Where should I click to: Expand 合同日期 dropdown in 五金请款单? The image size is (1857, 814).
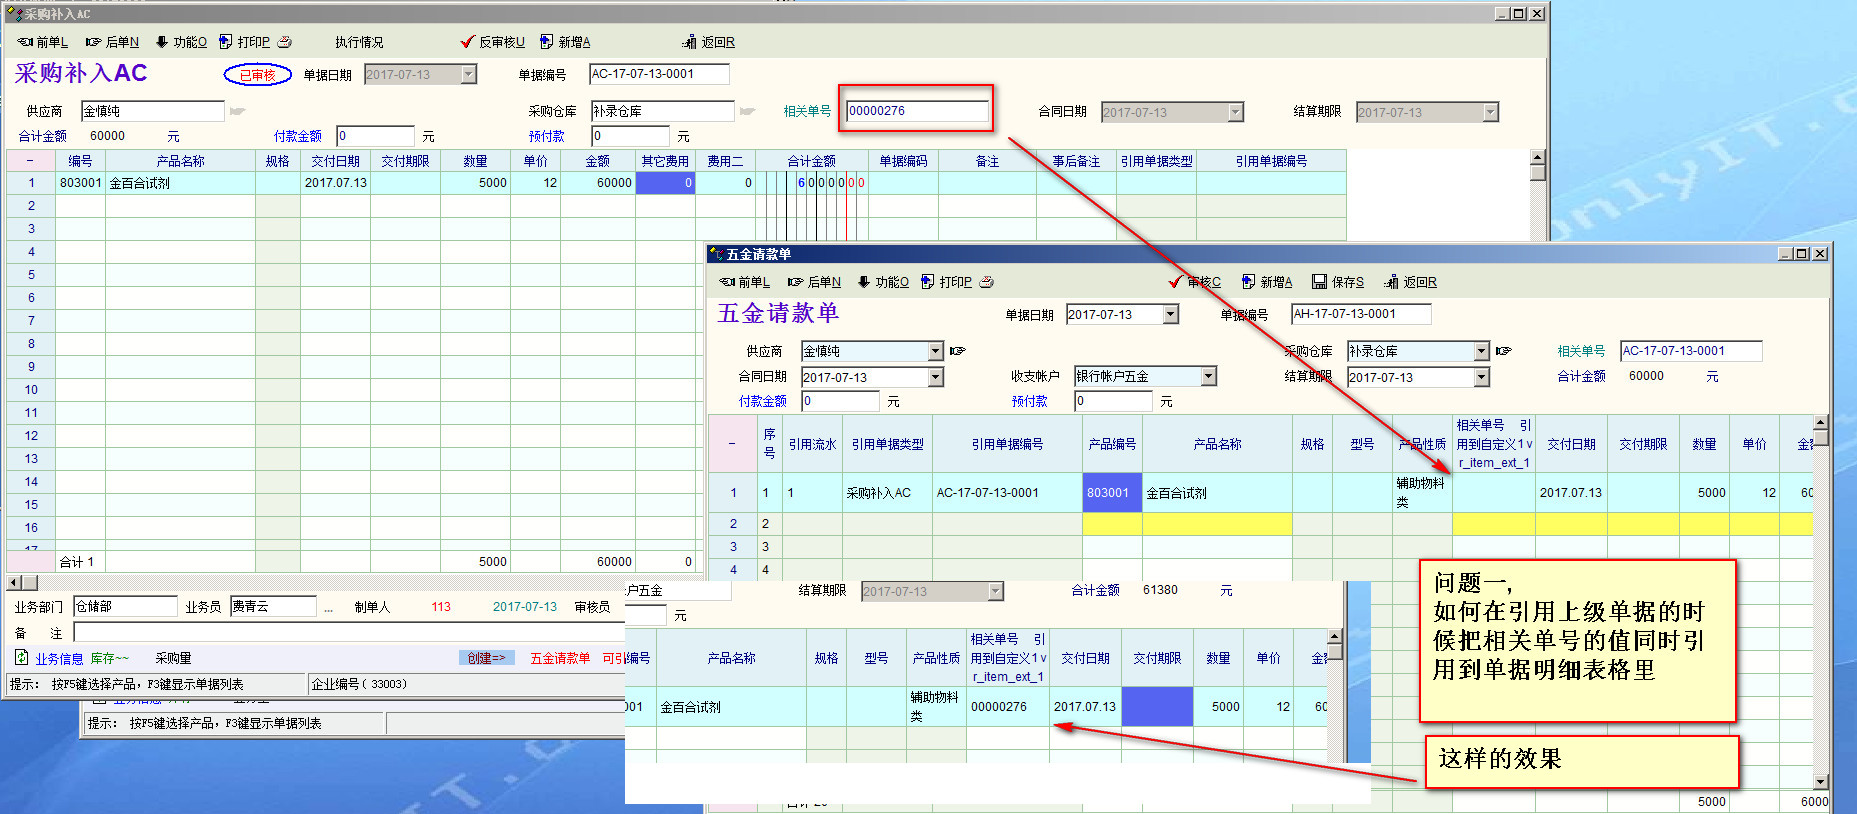tap(935, 377)
